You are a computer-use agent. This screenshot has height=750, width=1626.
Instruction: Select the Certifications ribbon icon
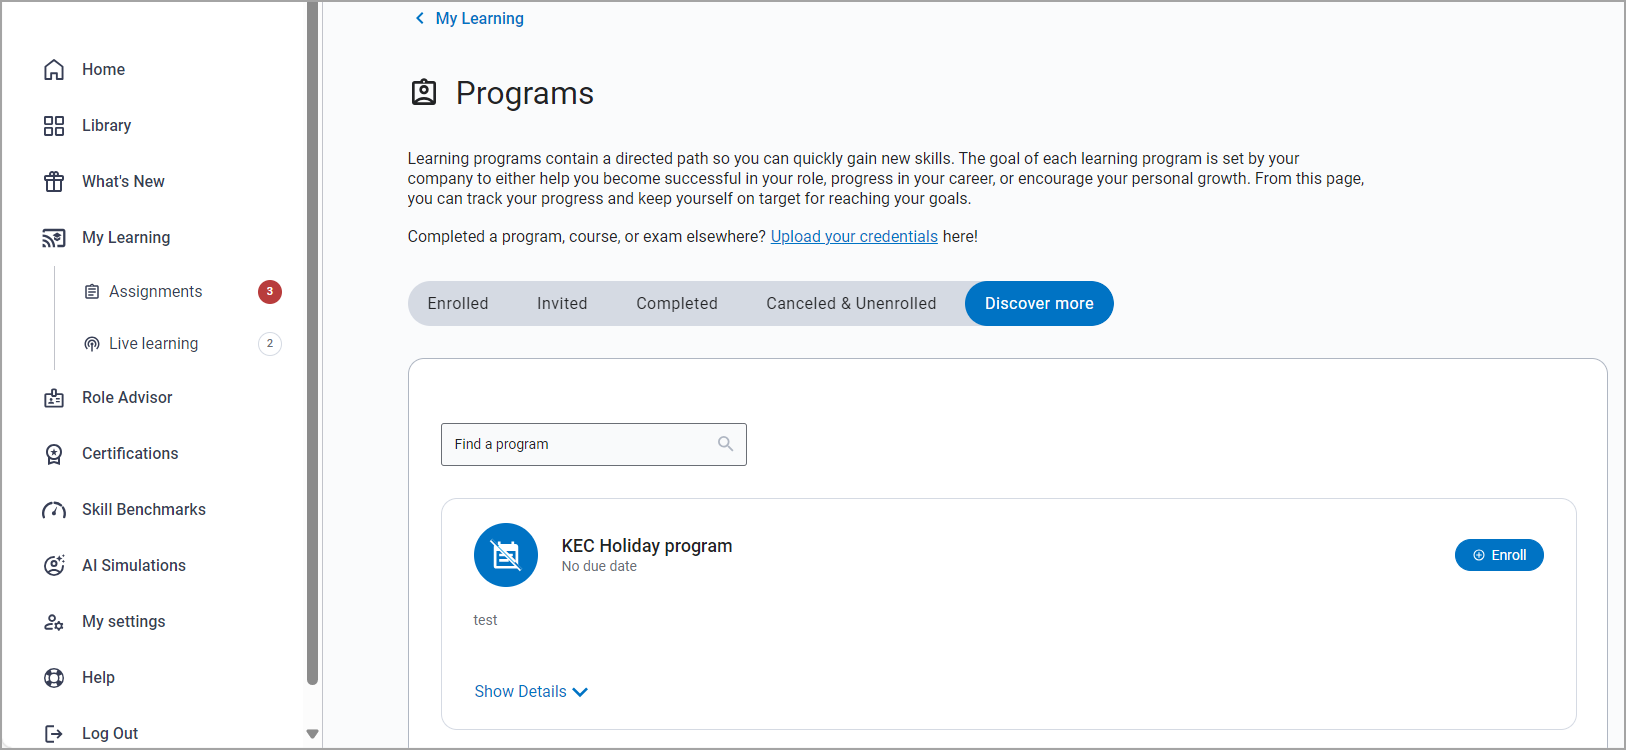click(x=54, y=453)
